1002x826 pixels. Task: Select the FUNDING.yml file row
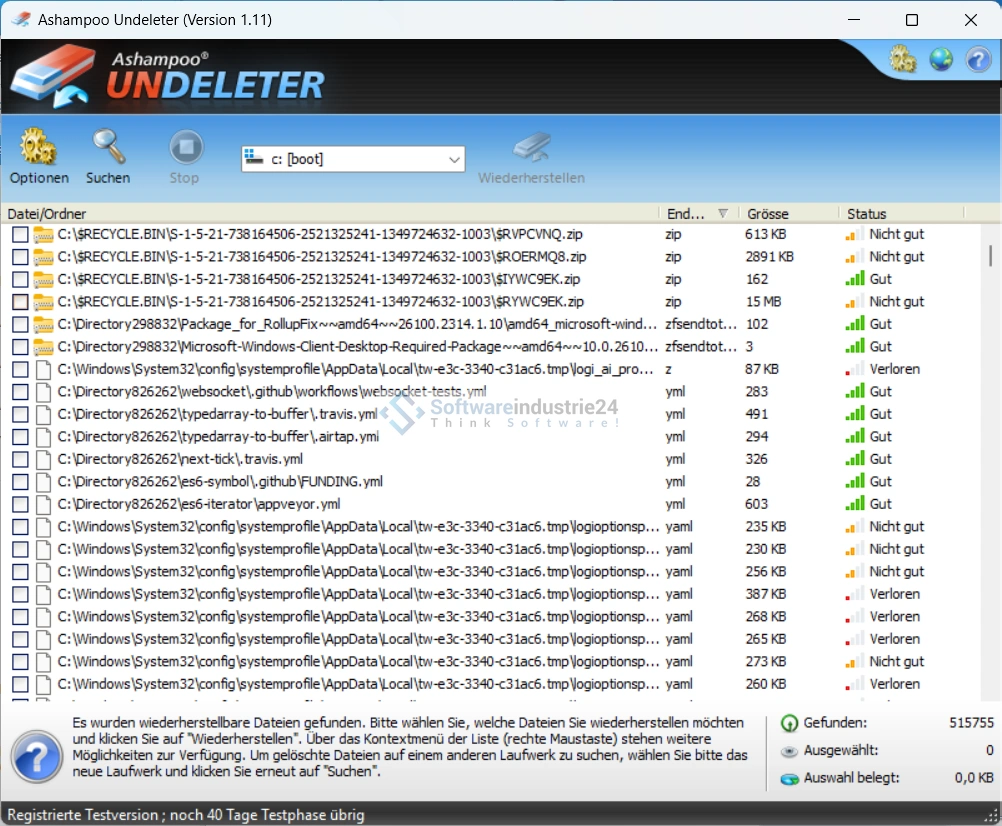[x=220, y=482]
